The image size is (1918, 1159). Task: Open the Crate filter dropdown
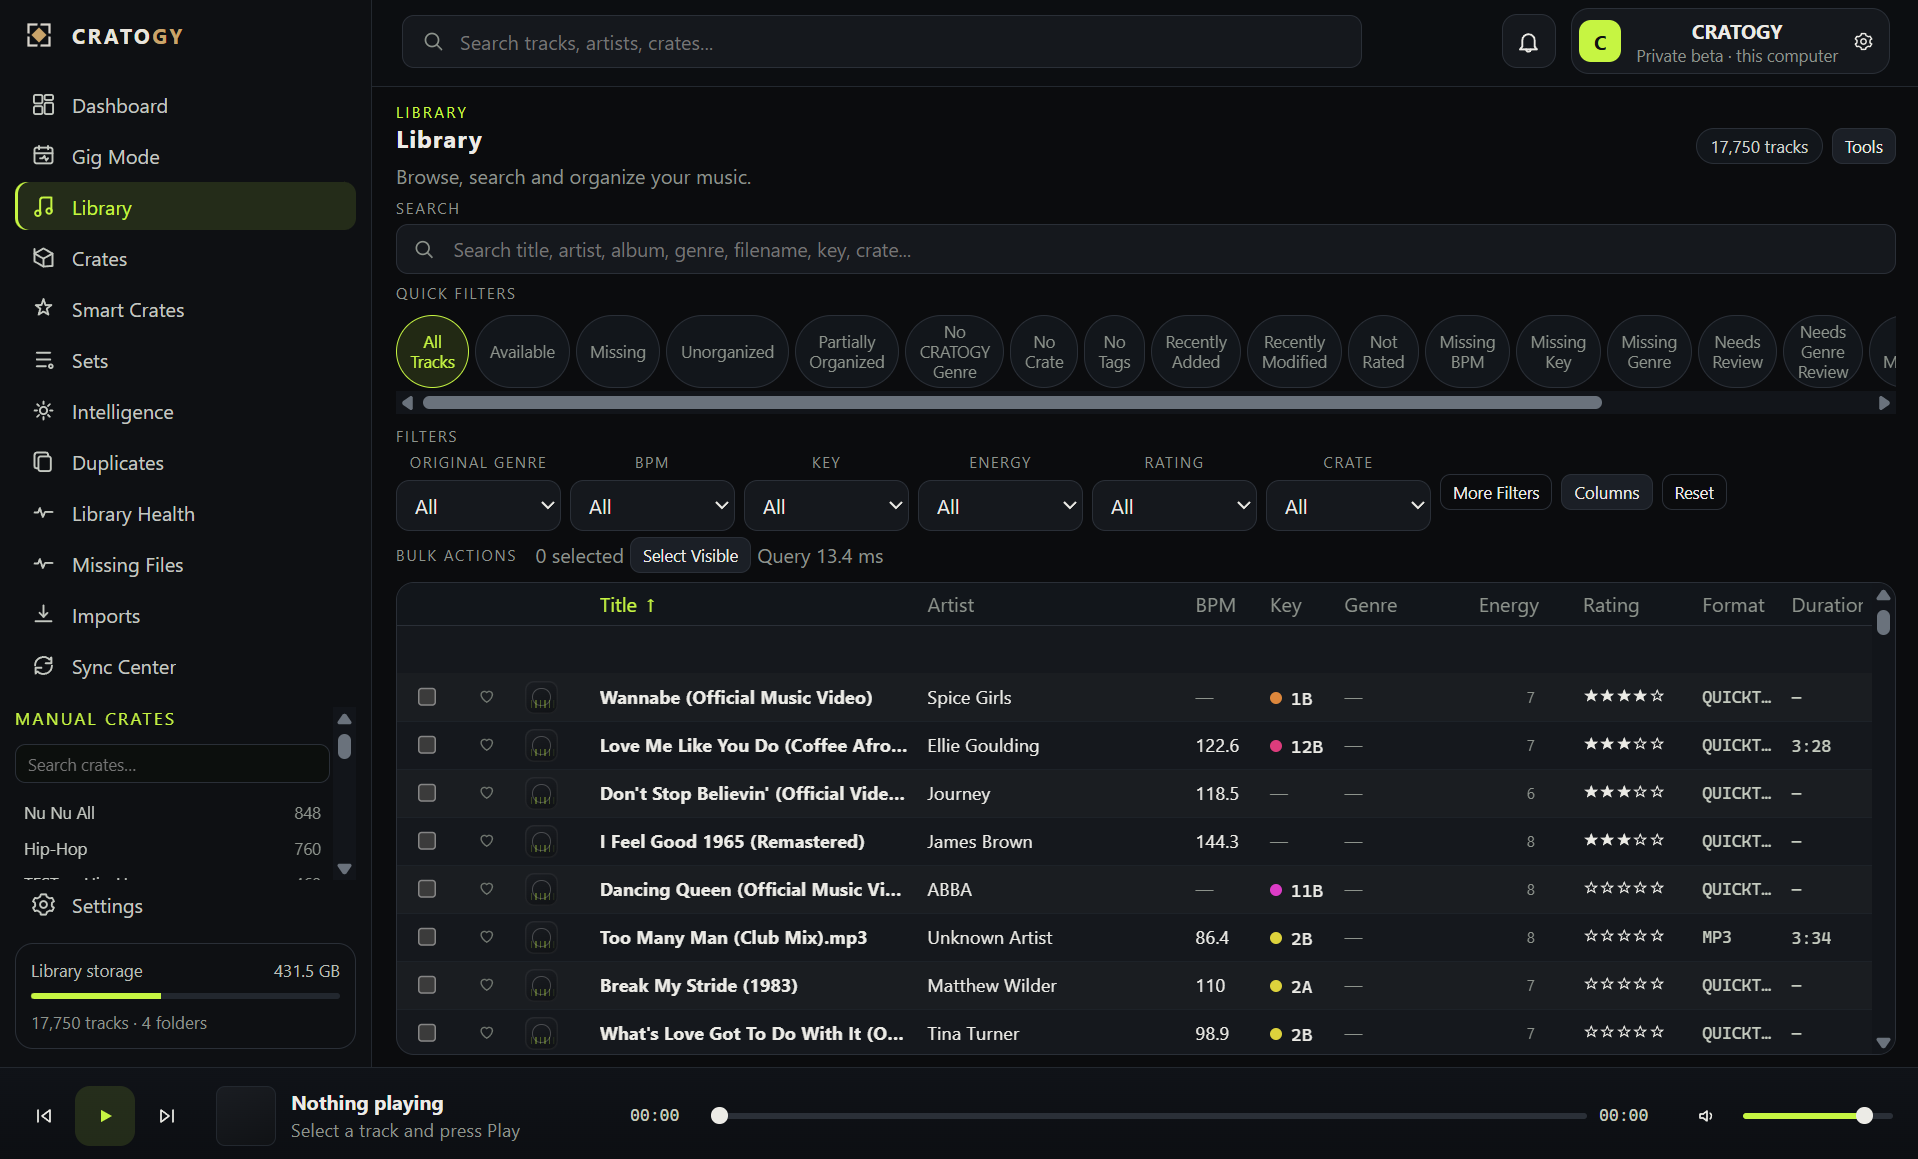(x=1348, y=506)
